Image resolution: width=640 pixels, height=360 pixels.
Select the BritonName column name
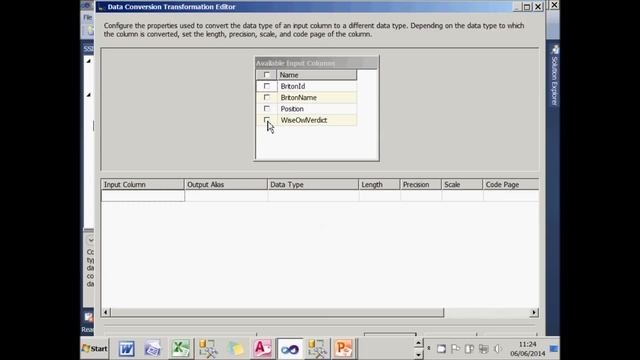(298, 98)
